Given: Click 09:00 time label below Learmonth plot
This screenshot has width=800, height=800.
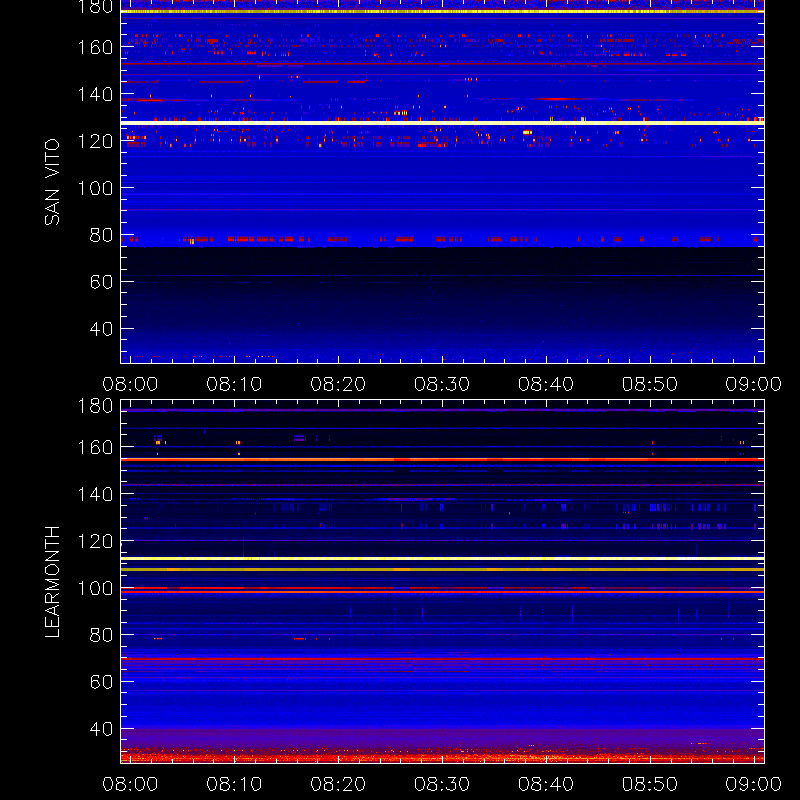Looking at the screenshot, I should pyautogui.click(x=754, y=784).
